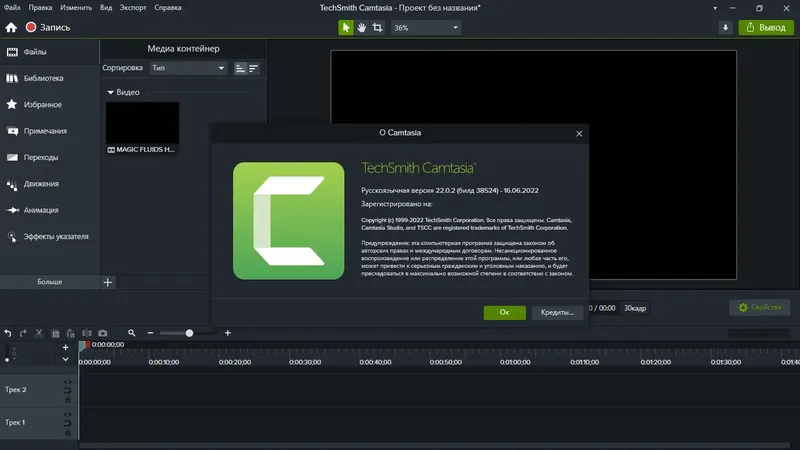The width and height of the screenshot is (800, 450).
Task: Click the plus icon next to Больше
Action: tap(108, 282)
